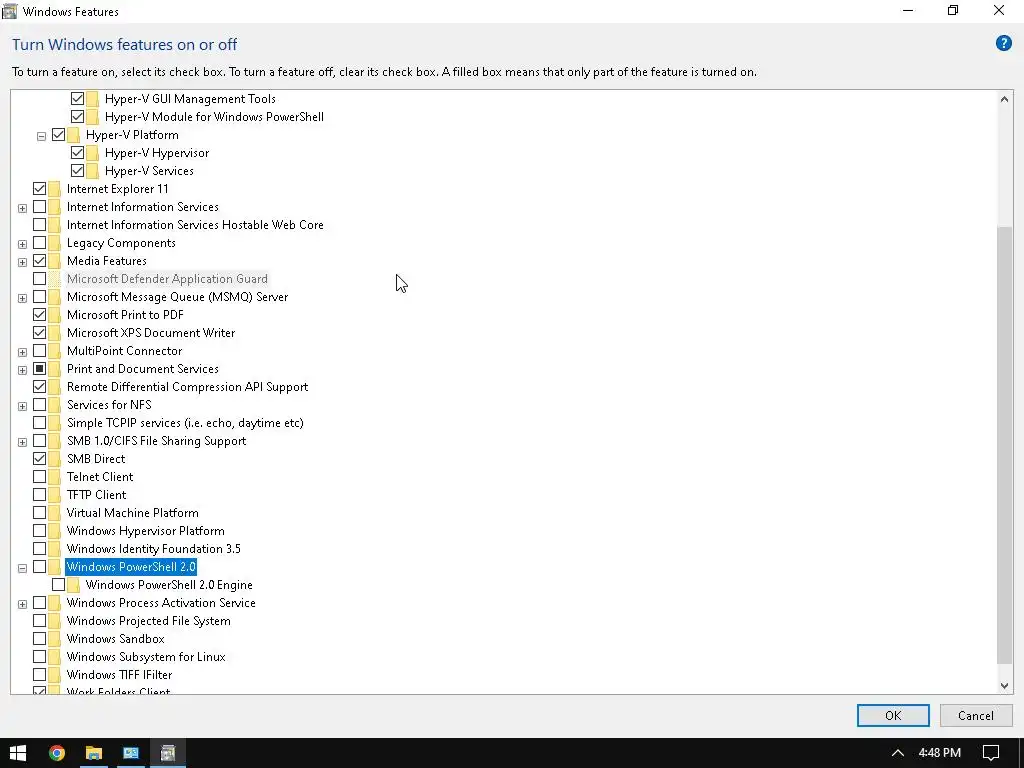The height and width of the screenshot is (768, 1024).
Task: Uncheck Internet Explorer 11 checkbox
Action: coord(39,189)
